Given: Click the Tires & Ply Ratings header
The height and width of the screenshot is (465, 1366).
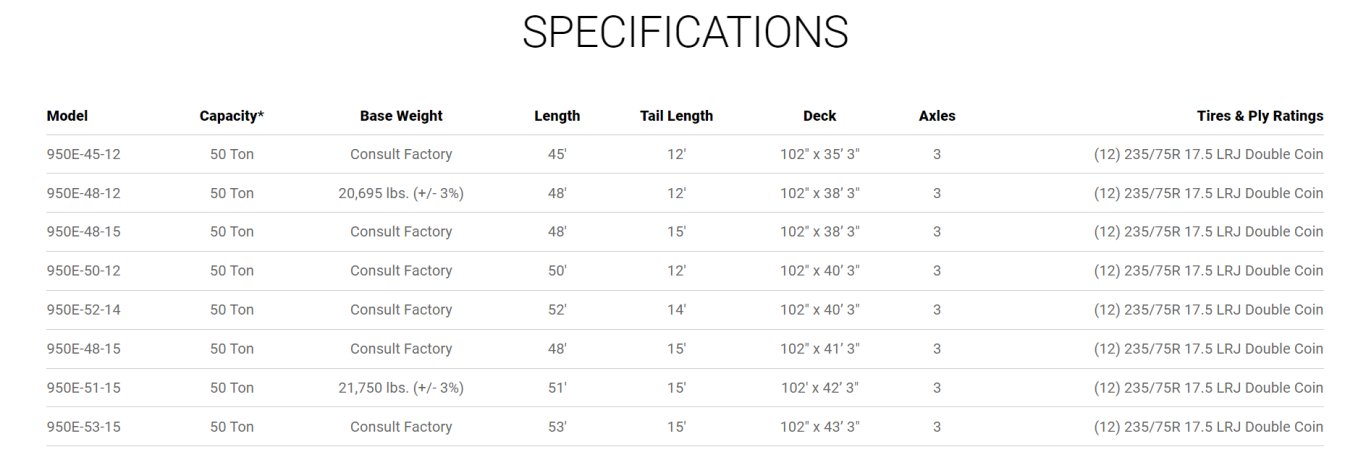Looking at the screenshot, I should coord(1259,116).
